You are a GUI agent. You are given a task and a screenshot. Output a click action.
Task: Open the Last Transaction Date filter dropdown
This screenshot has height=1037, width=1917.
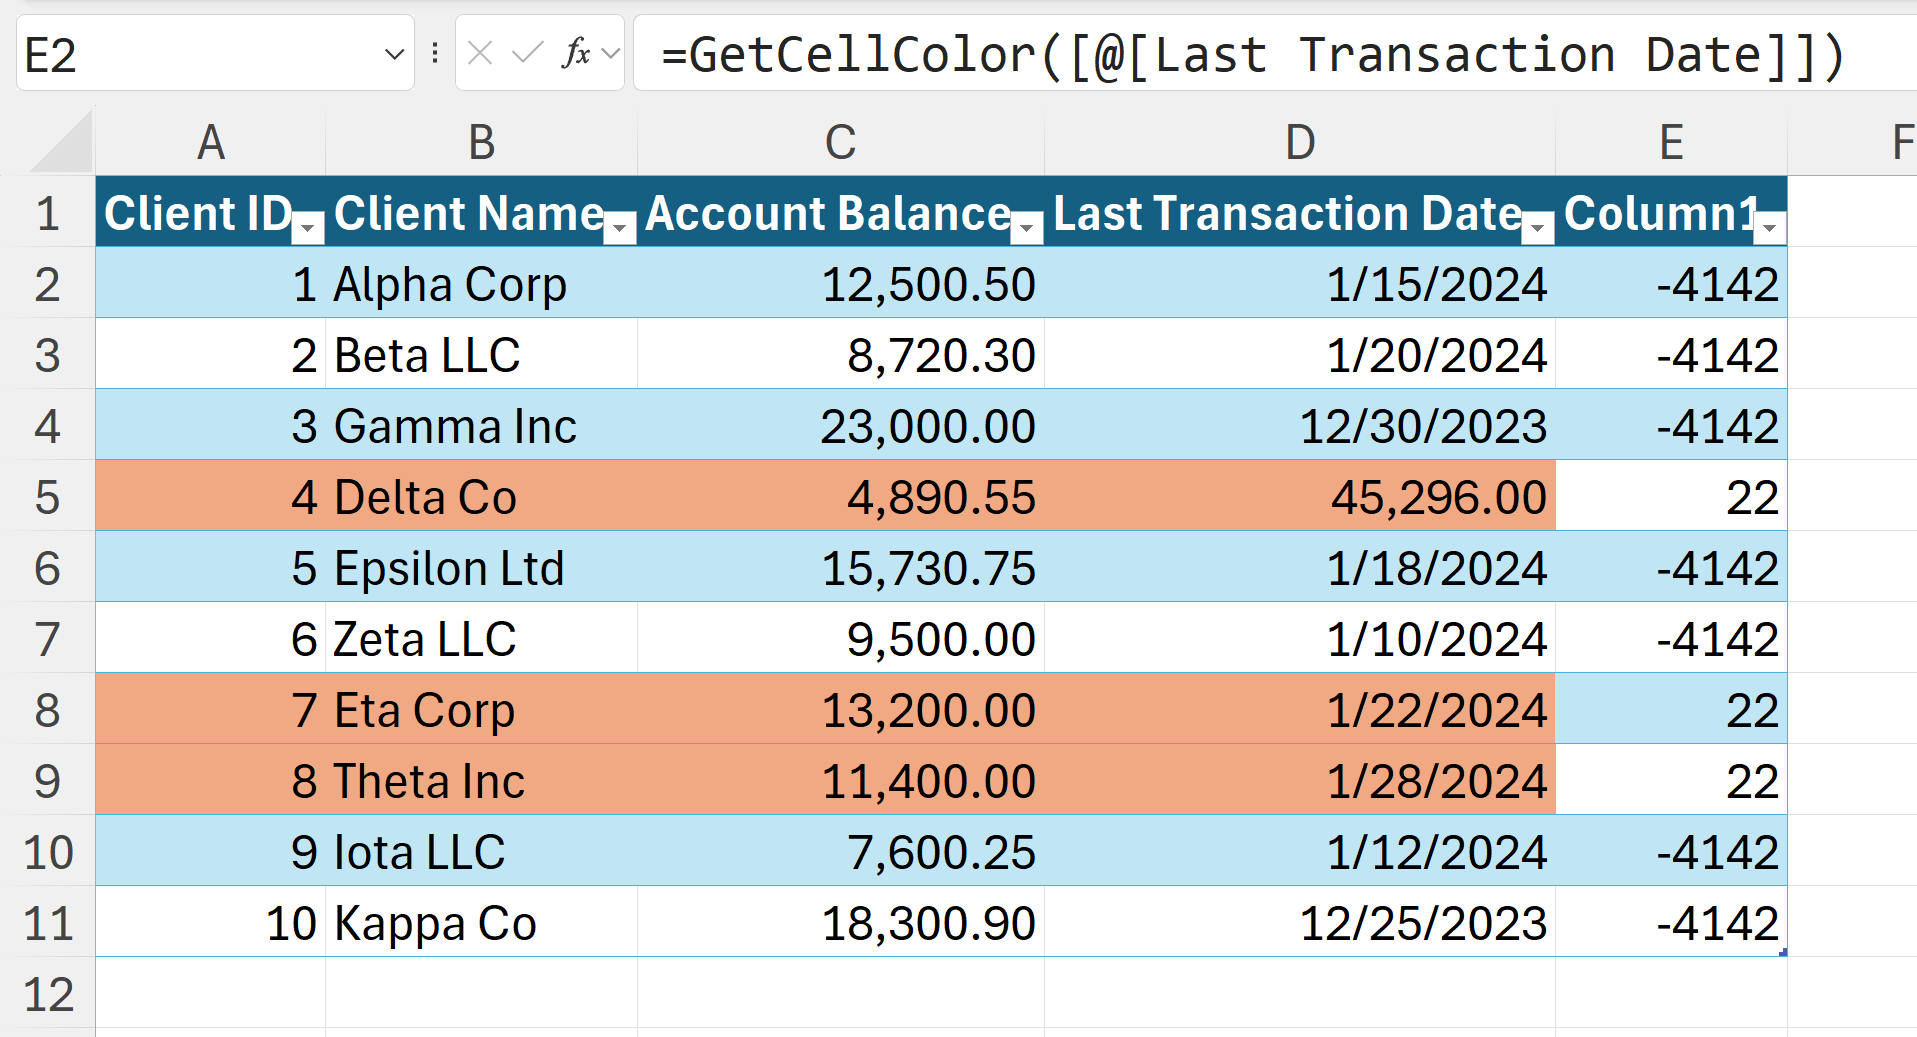[1538, 229]
